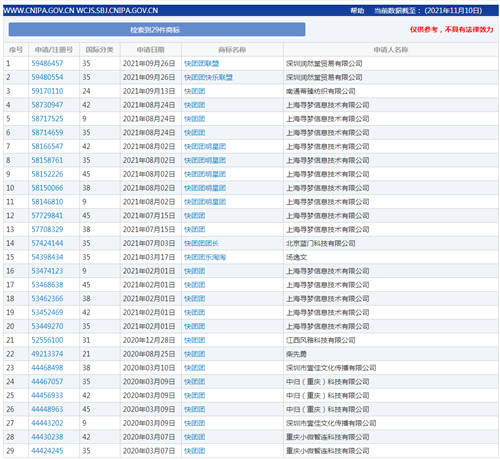The image size is (500, 460).
Task: Click applicant name in row 23
Action: 331,368
